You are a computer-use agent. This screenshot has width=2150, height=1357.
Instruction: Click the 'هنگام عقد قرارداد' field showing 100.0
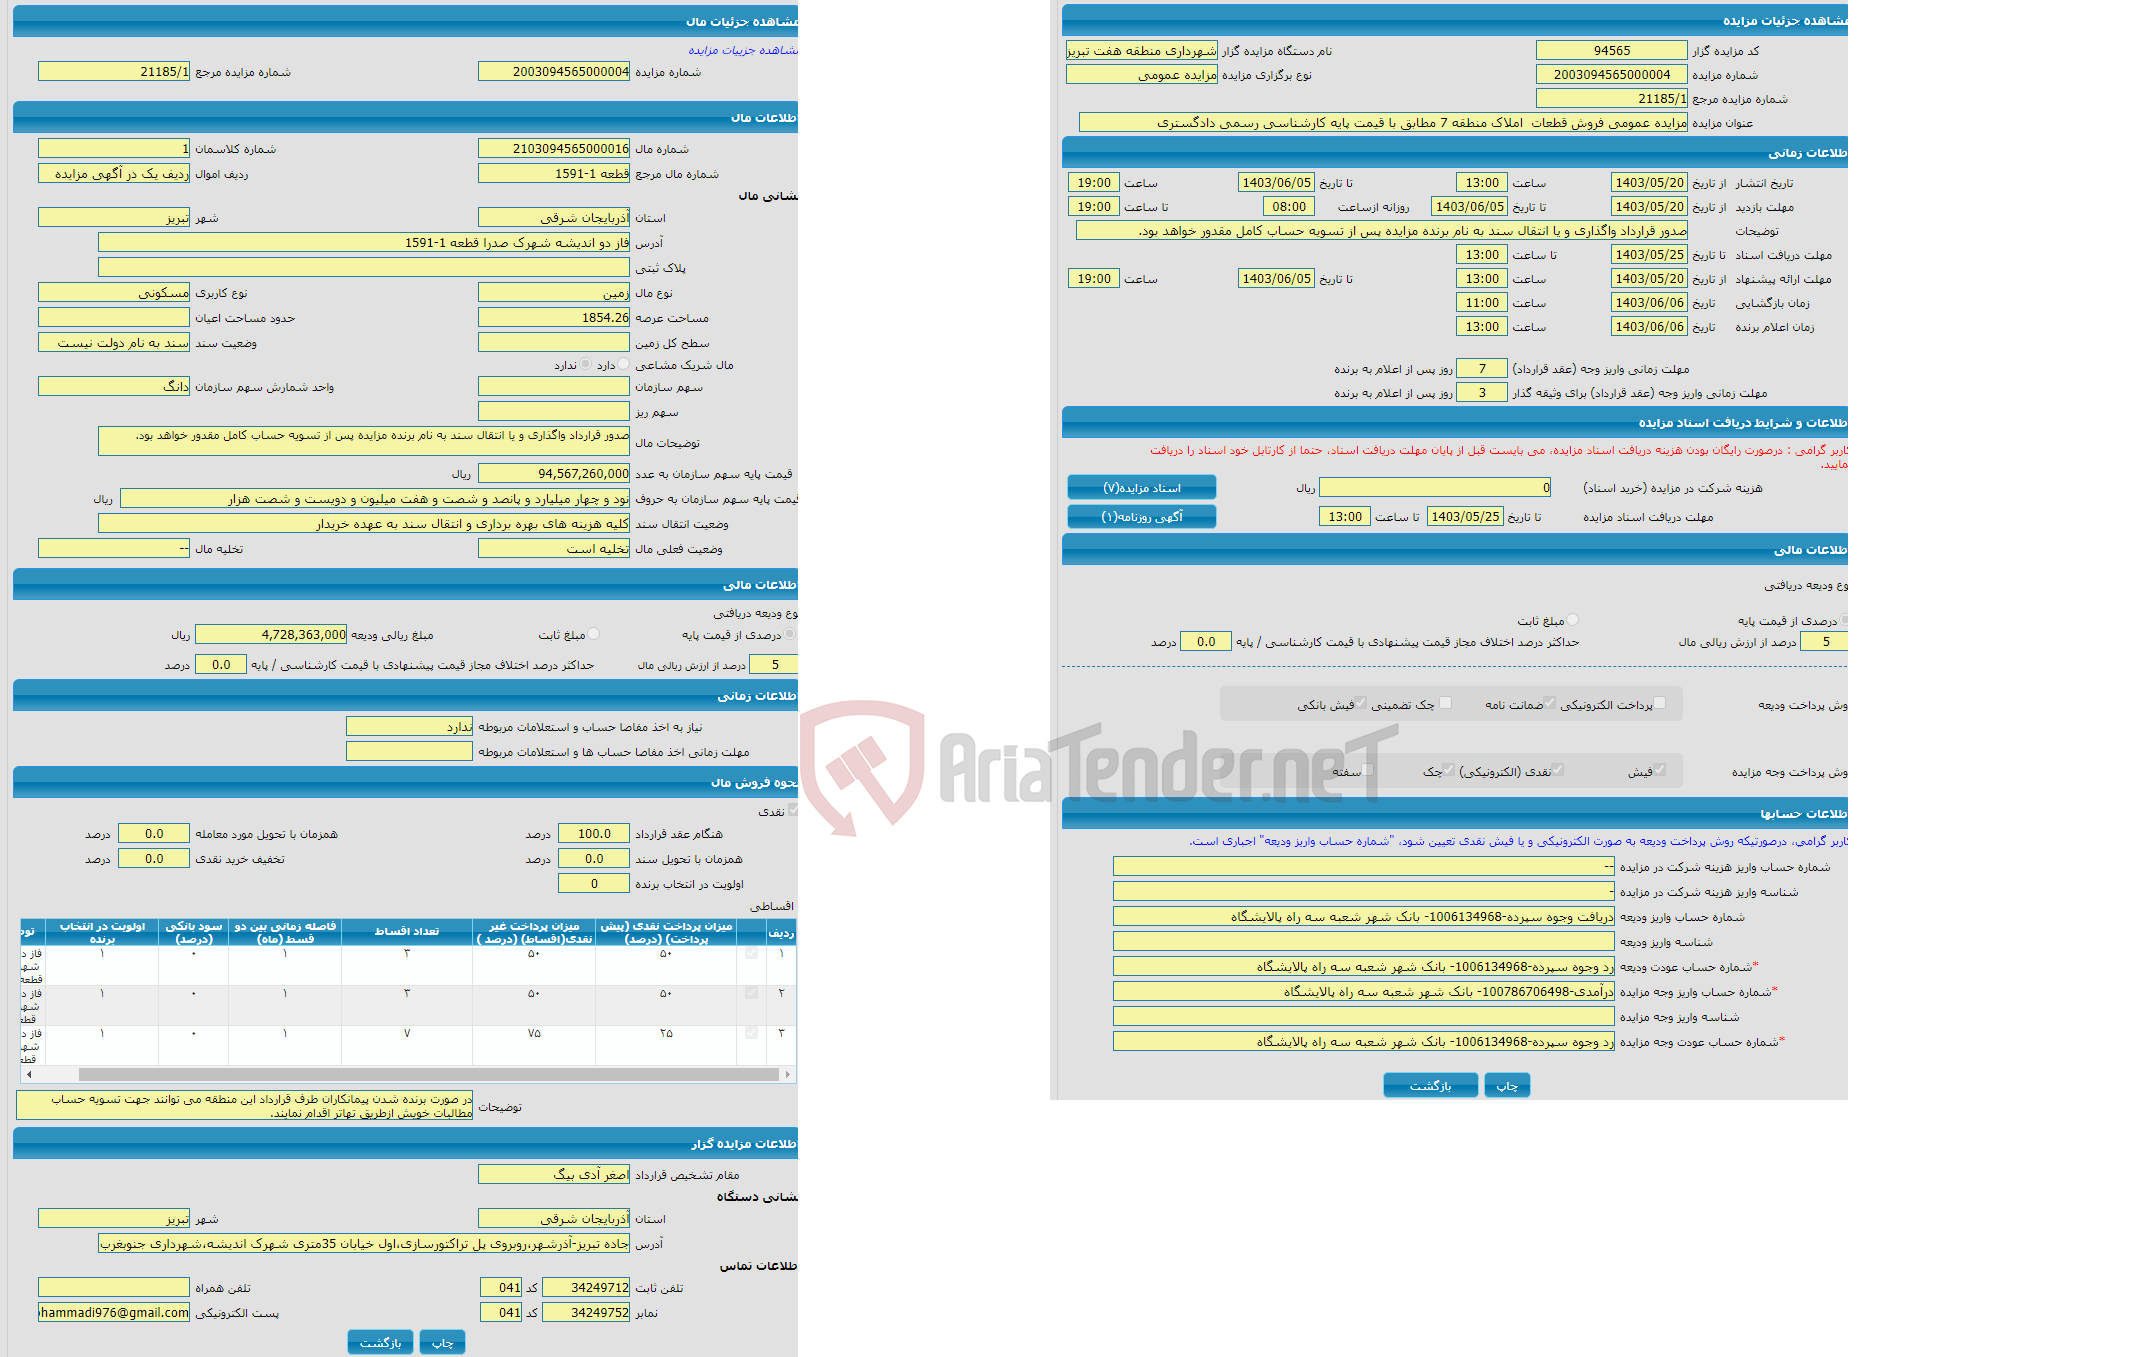[x=594, y=834]
